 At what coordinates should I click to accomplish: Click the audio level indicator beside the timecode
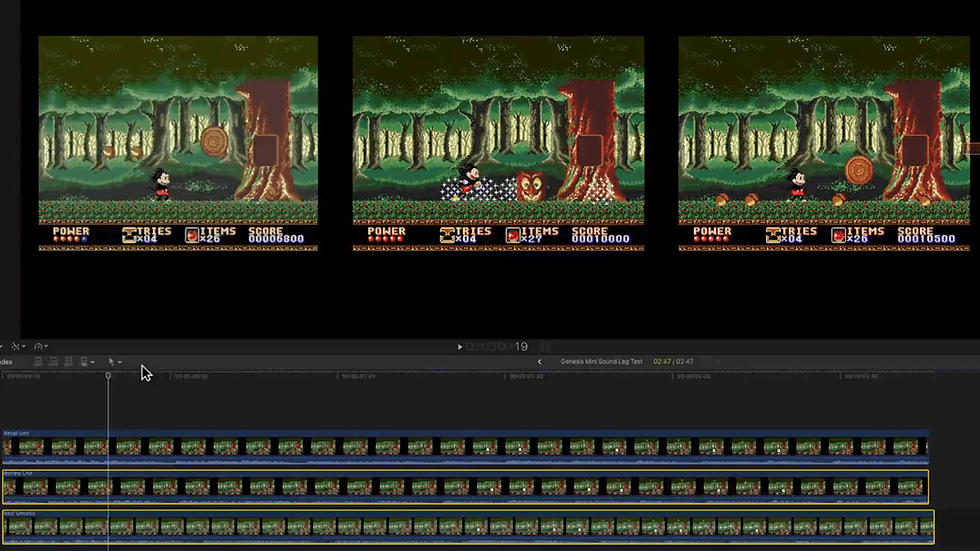tap(545, 347)
